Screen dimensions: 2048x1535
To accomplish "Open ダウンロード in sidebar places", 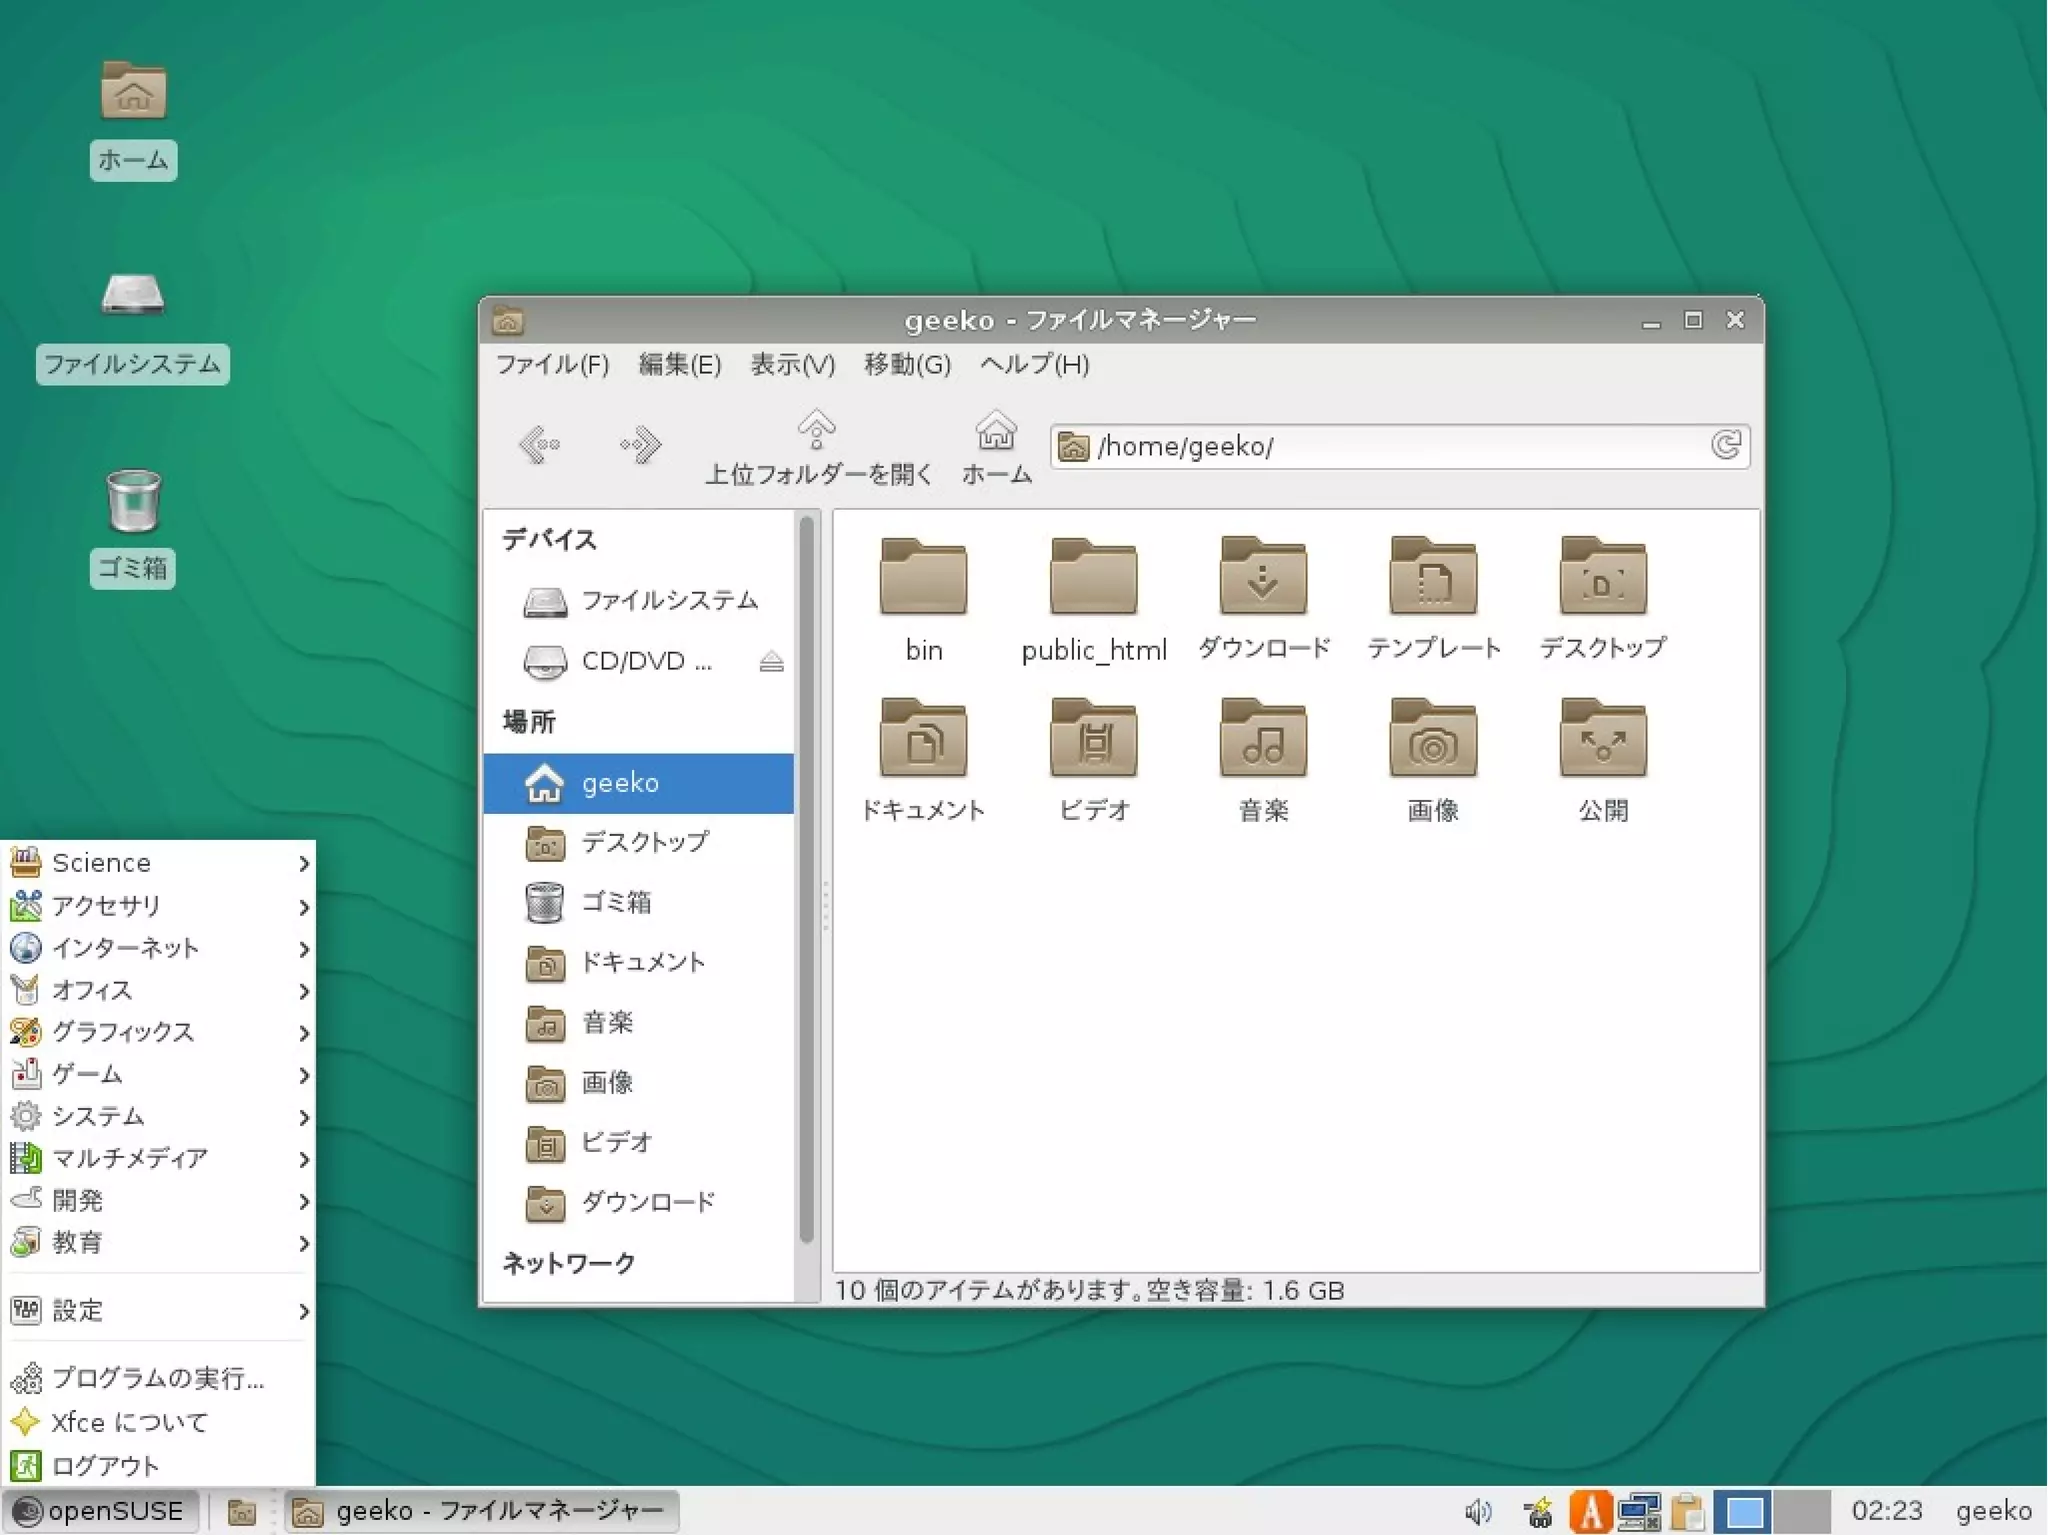I will 639,1202.
